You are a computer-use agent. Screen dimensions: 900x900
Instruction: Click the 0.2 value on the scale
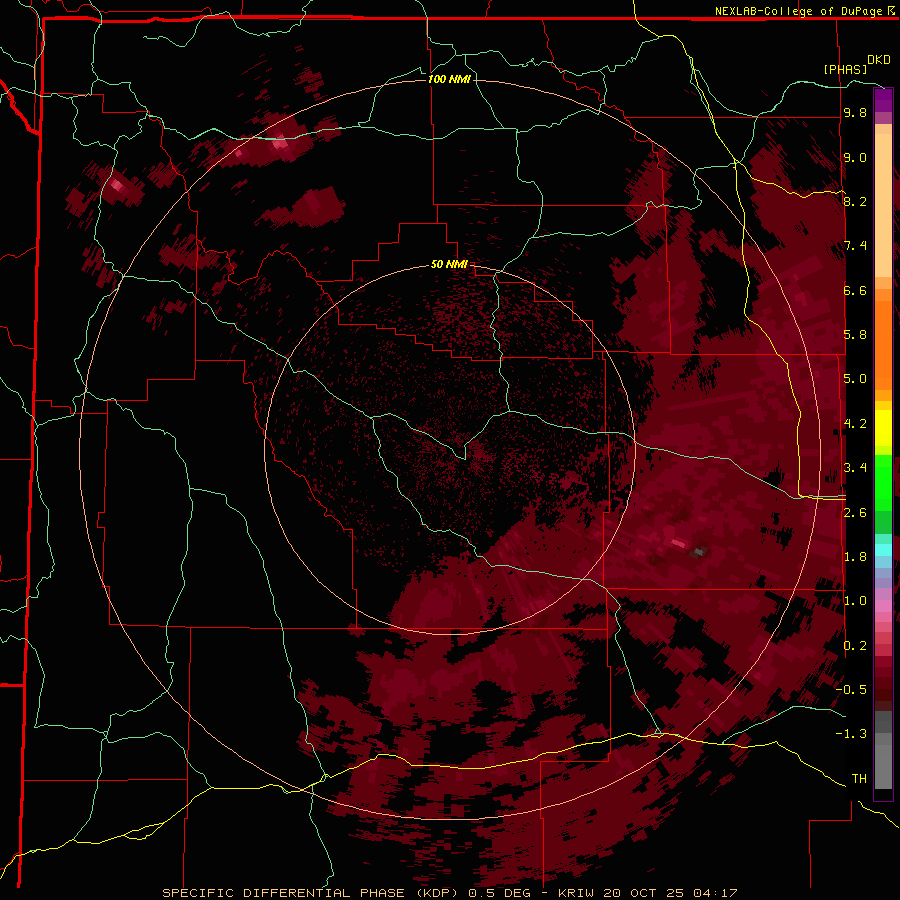tap(855, 646)
